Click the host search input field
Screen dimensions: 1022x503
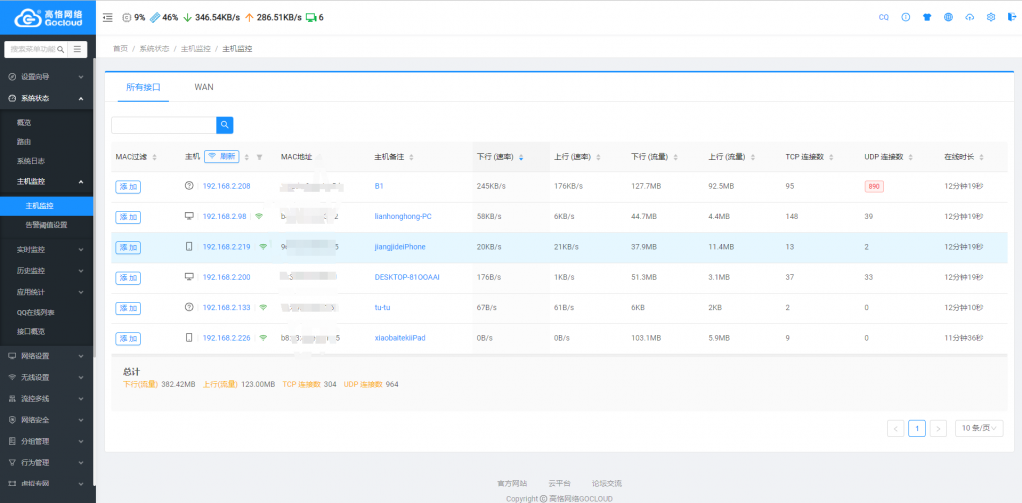pos(164,125)
